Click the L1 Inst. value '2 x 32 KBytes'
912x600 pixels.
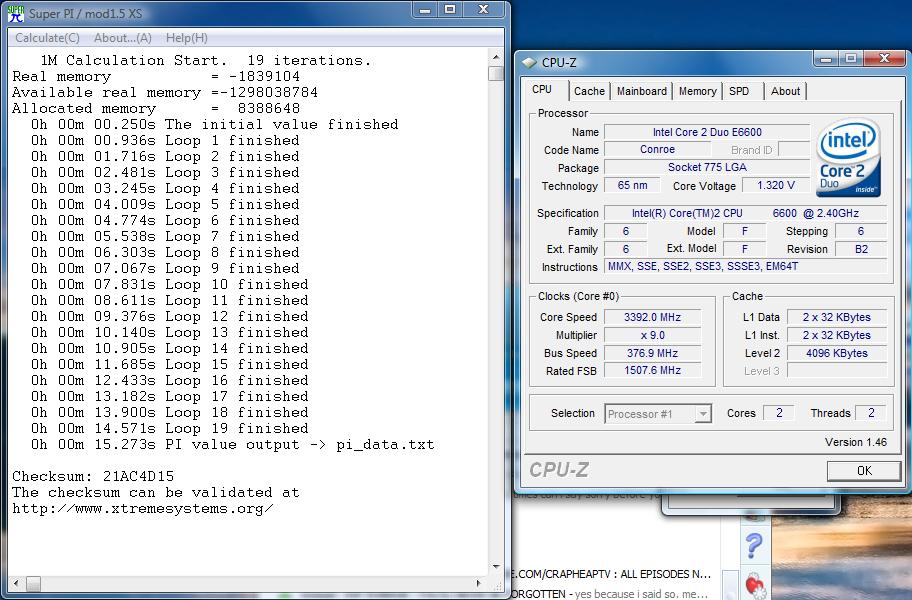(x=836, y=335)
